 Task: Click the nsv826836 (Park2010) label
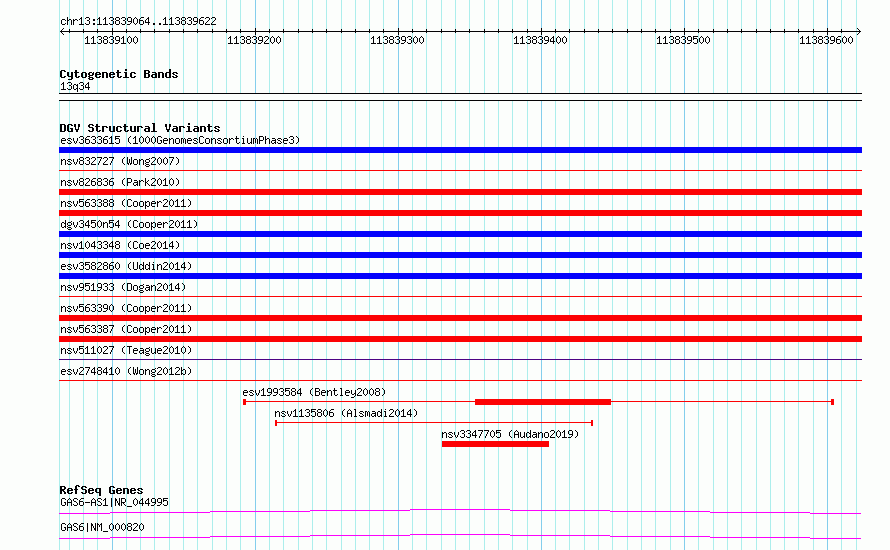[120, 182]
